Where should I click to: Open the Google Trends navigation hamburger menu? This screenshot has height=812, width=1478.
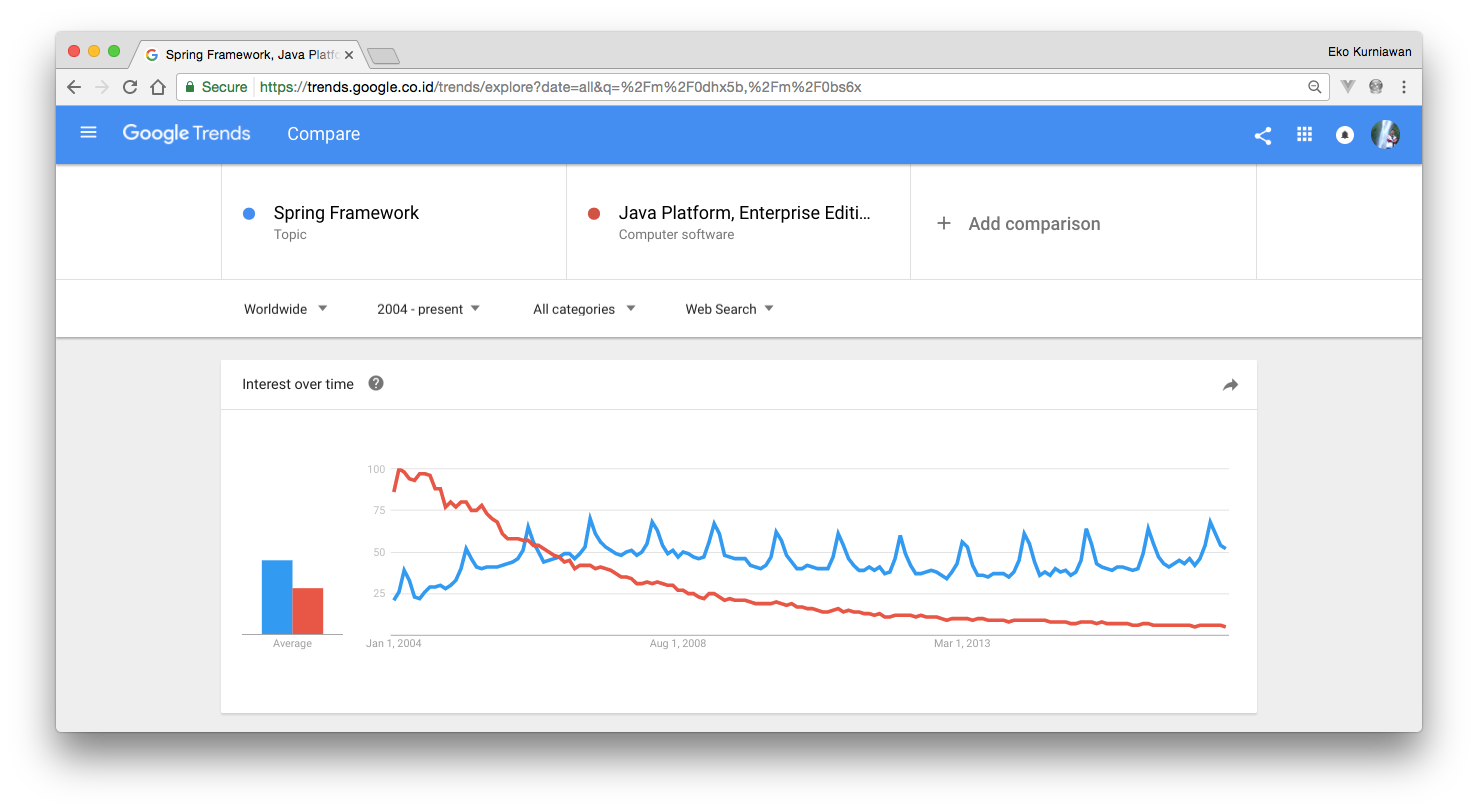tap(88, 132)
